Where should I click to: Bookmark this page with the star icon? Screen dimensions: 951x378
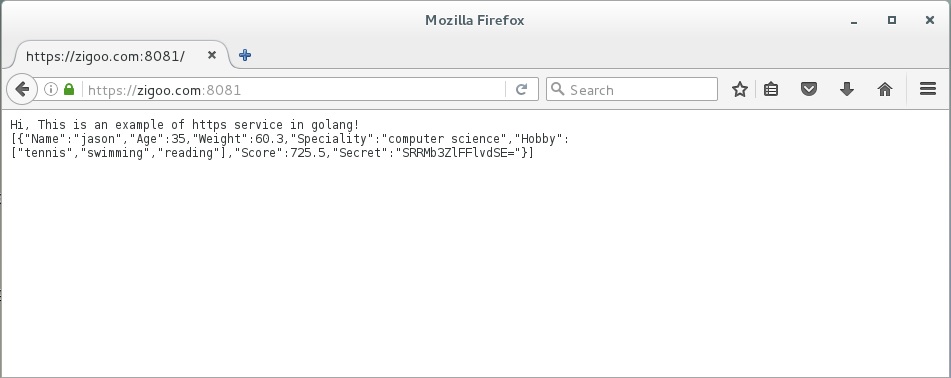click(x=739, y=90)
